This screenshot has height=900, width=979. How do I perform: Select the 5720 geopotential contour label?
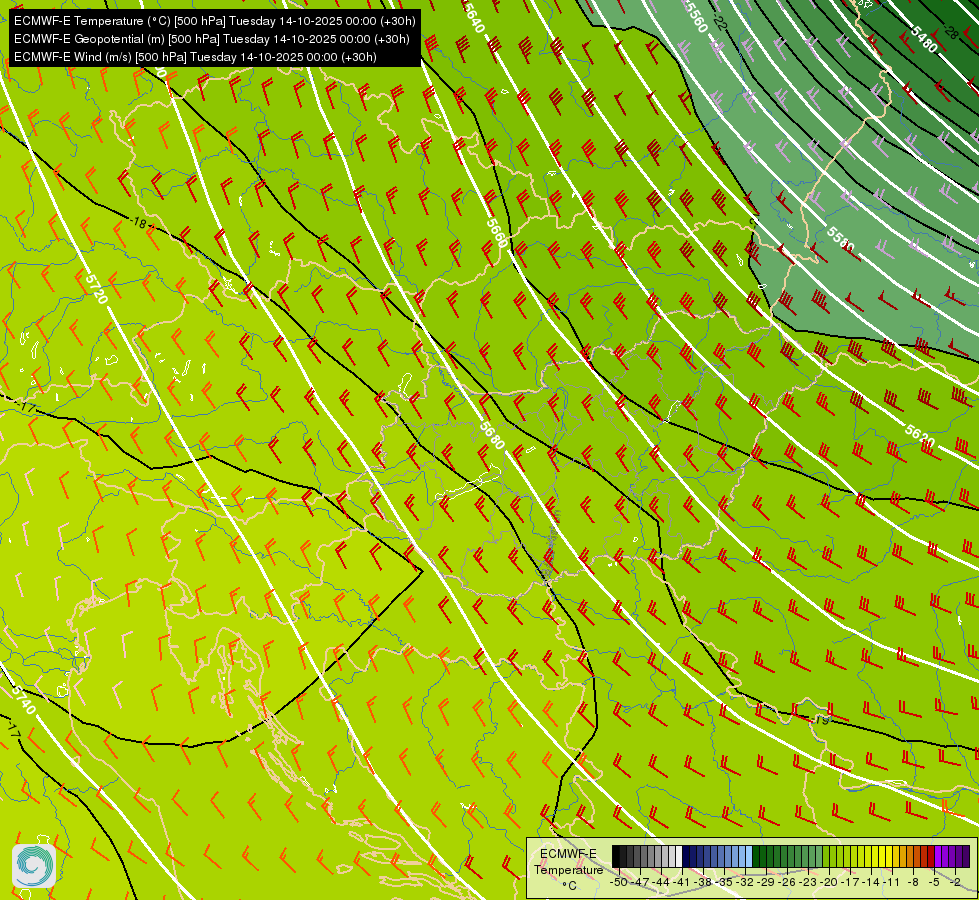(96, 289)
